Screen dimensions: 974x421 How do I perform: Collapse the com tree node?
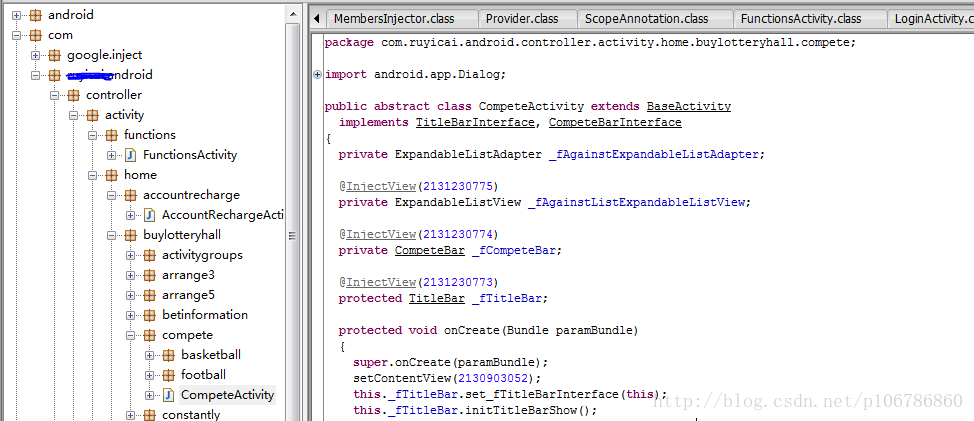coord(16,35)
